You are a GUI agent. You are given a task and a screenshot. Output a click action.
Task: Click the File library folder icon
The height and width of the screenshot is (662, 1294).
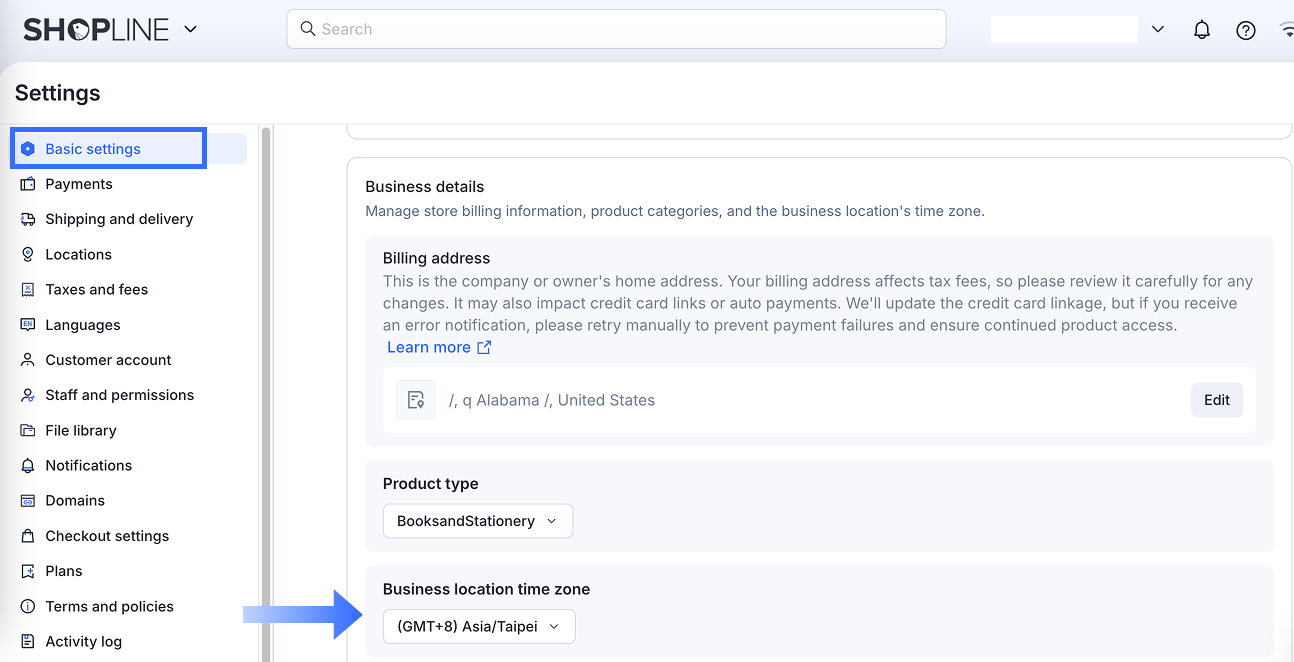point(28,430)
